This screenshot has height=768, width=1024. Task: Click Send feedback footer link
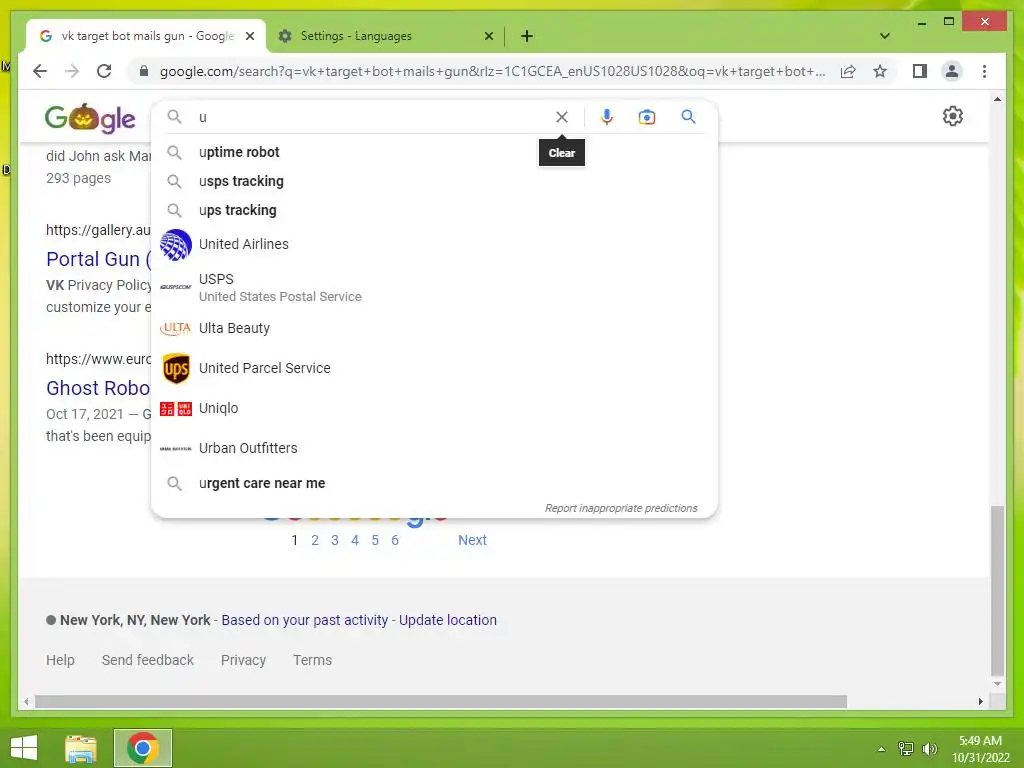(x=148, y=660)
